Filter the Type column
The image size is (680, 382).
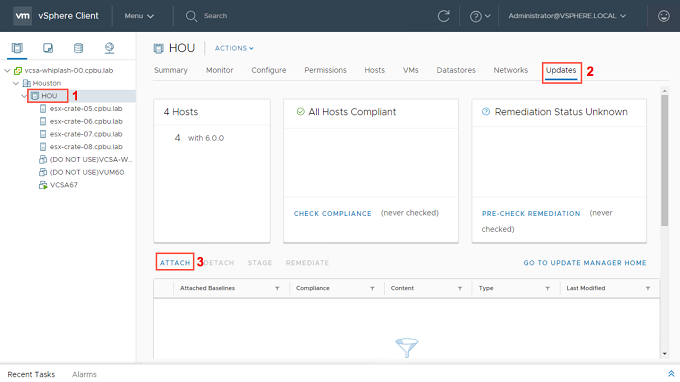pyautogui.click(x=547, y=288)
